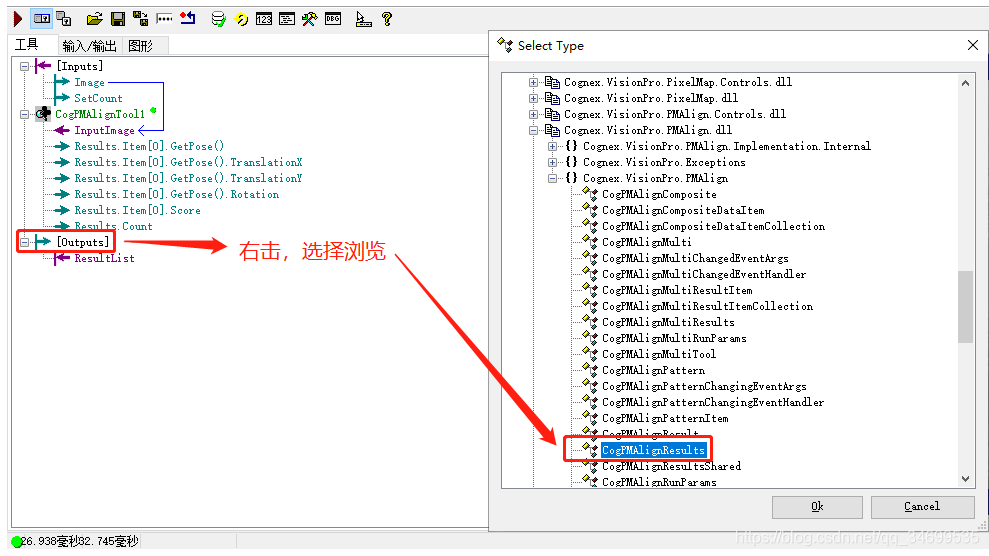989x556 pixels.
Task: Click the database with green checkmark icon
Action: pyautogui.click(x=218, y=20)
